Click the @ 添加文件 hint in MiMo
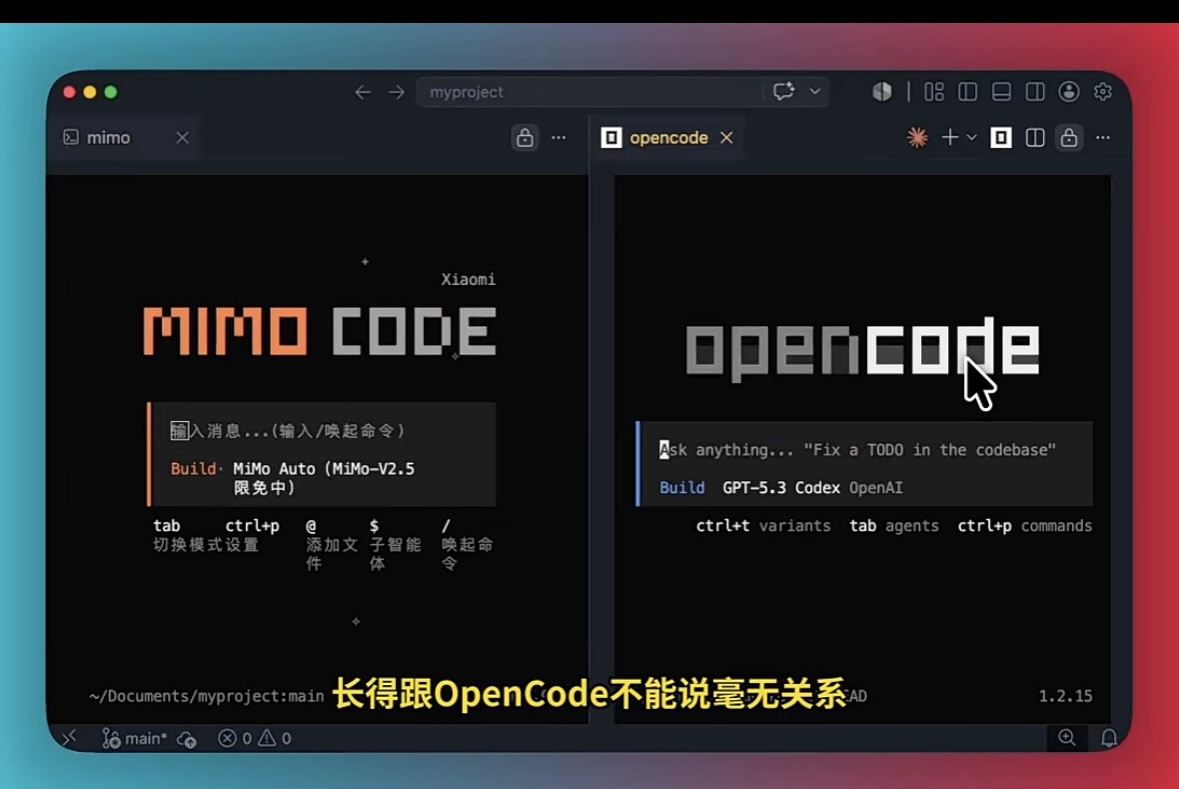The image size is (1179, 789). (331, 544)
